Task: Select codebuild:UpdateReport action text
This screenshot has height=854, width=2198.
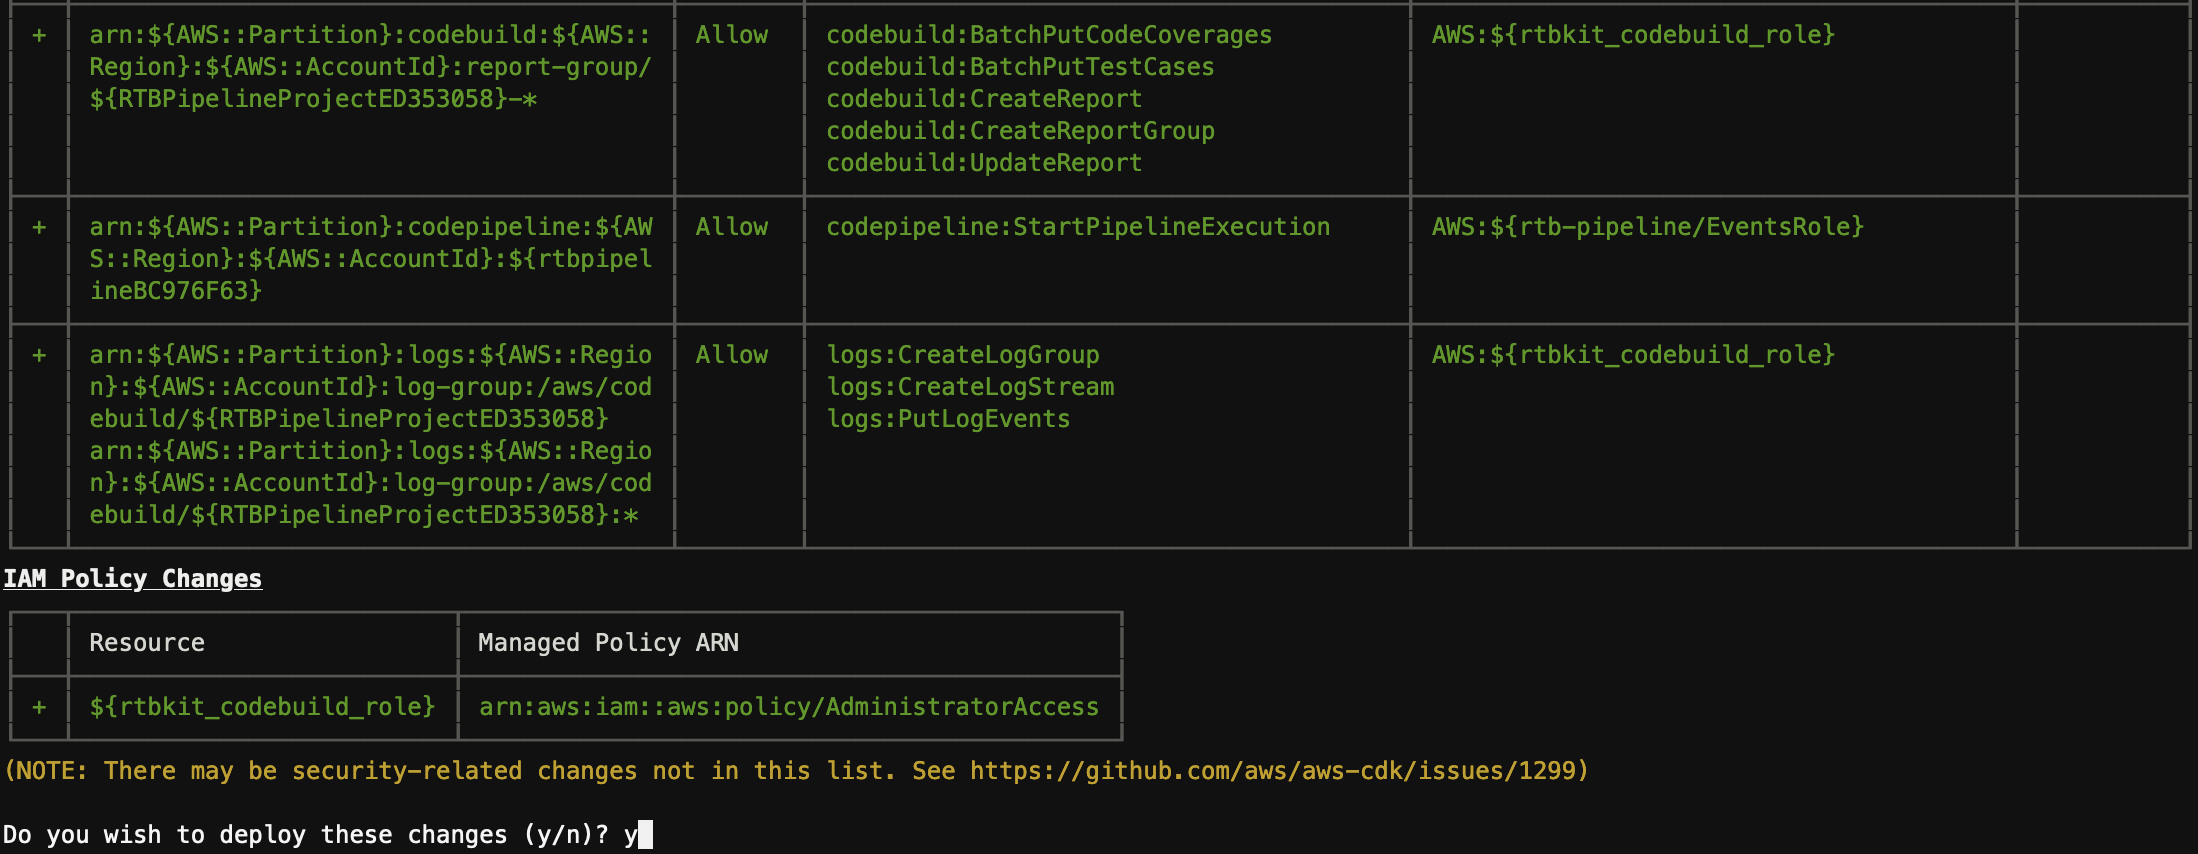Action: pyautogui.click(x=984, y=163)
